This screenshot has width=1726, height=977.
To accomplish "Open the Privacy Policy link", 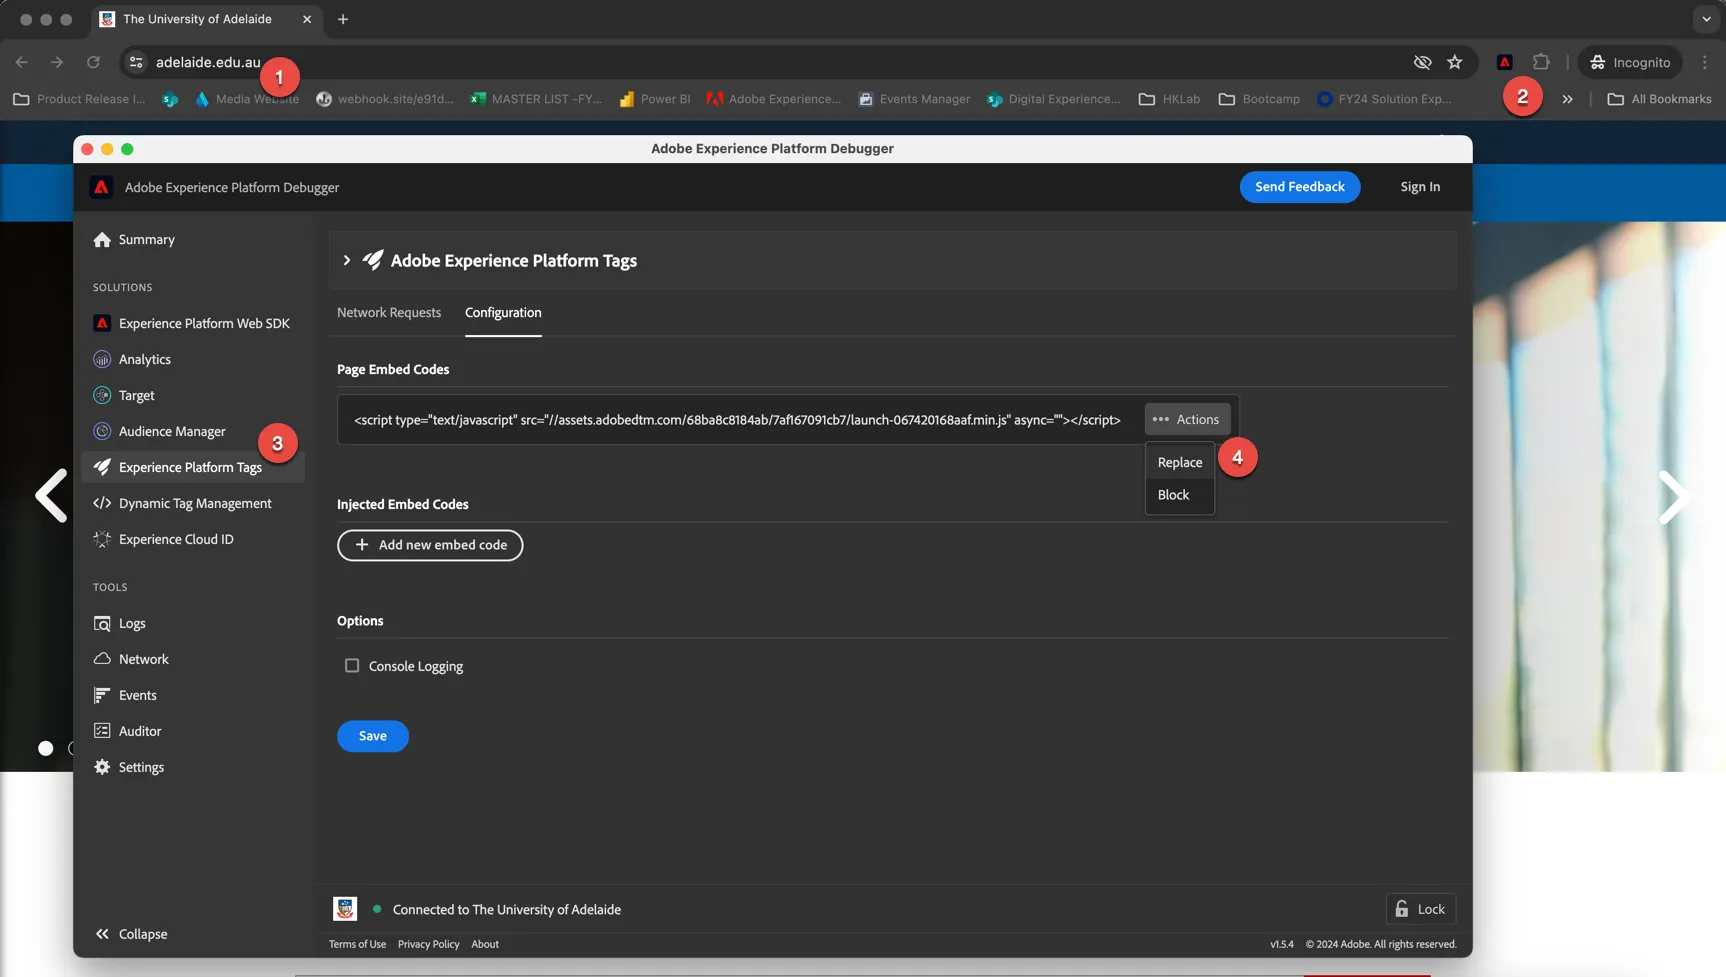I will click(429, 944).
